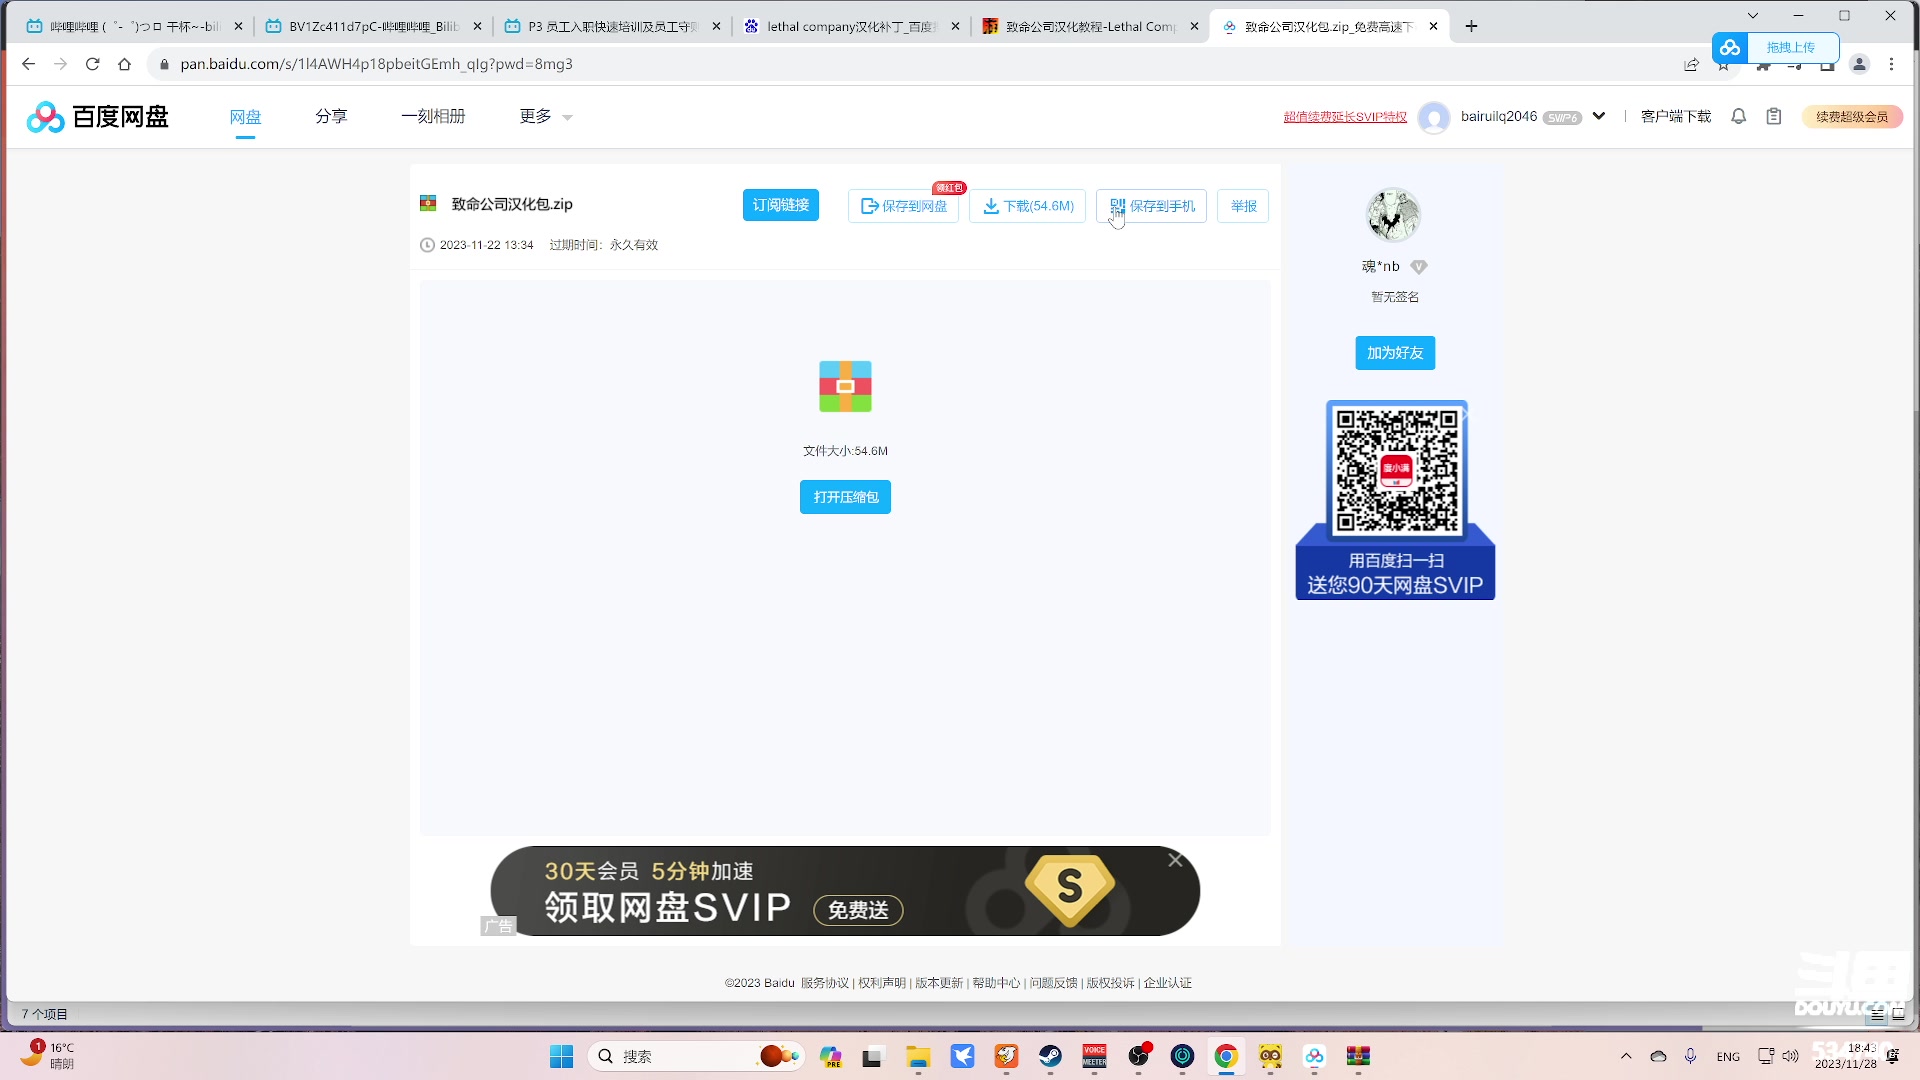Screen dimensions: 1920x1080
Task: Click the 致命公司汉化包.zip file title
Action: (x=512, y=204)
